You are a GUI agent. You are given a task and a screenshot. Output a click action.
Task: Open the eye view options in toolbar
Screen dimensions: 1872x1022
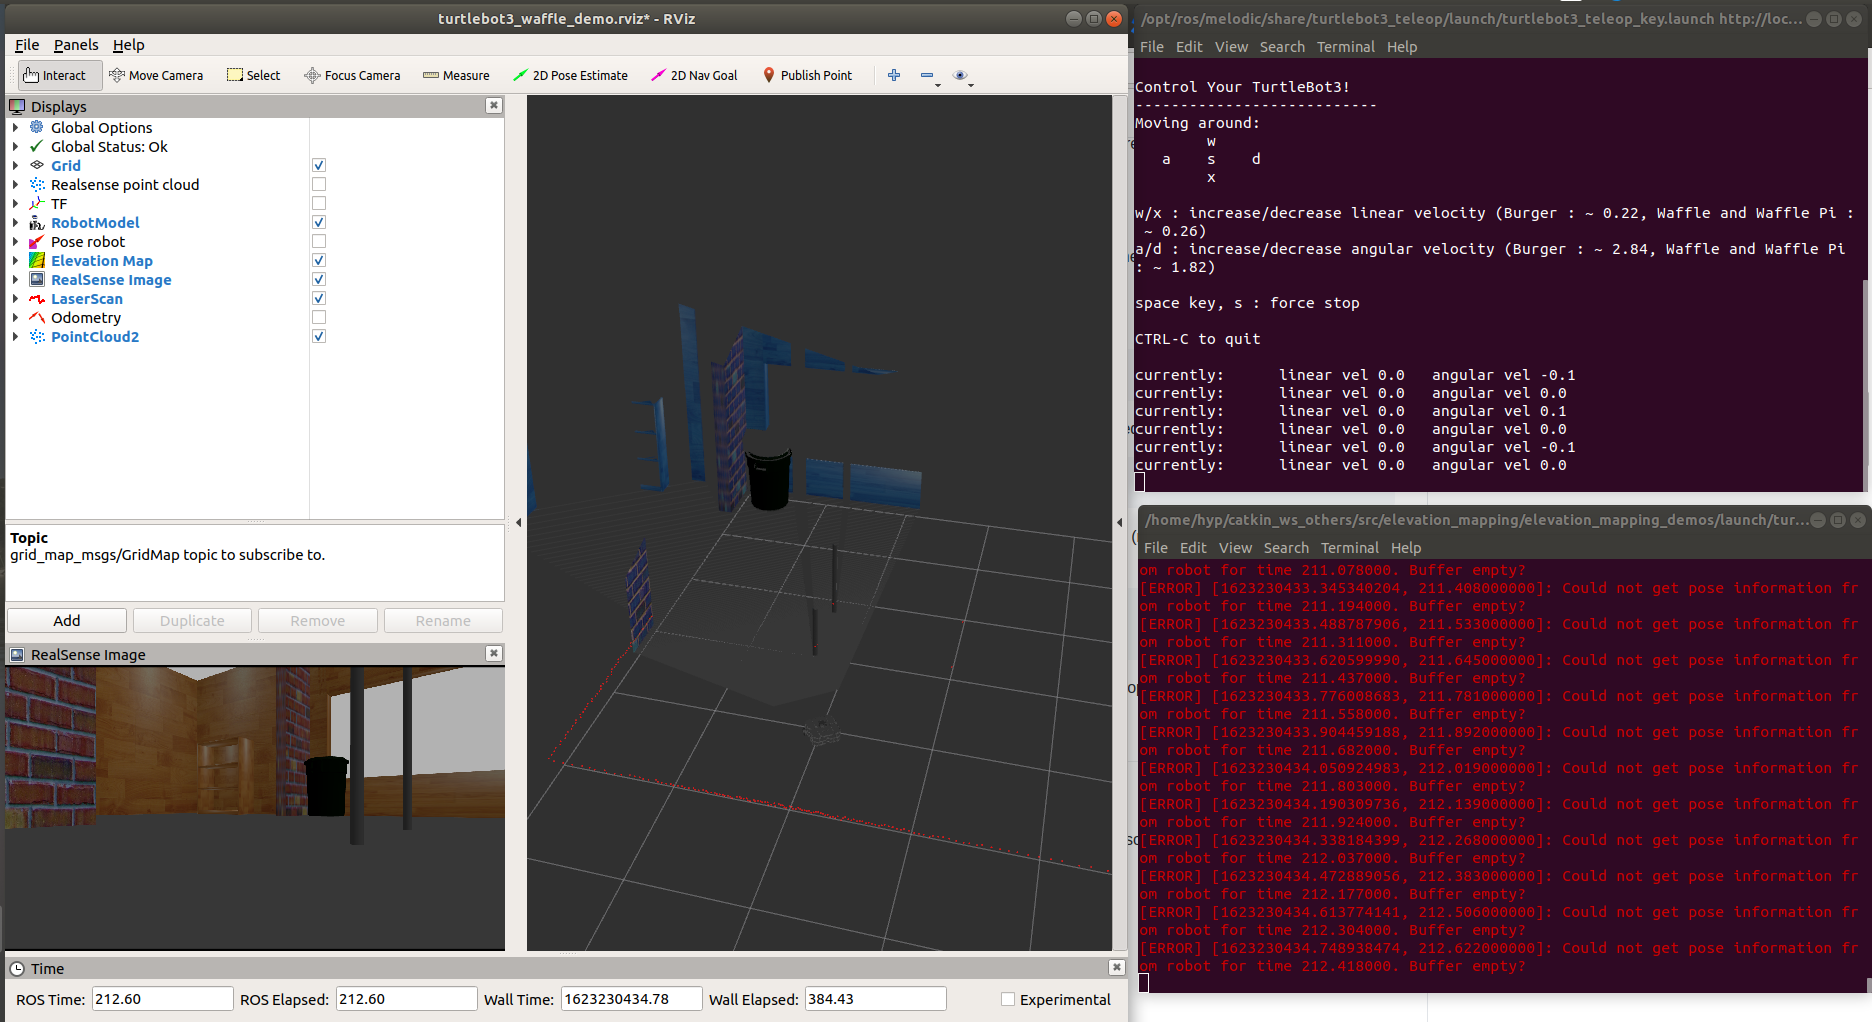click(x=961, y=75)
